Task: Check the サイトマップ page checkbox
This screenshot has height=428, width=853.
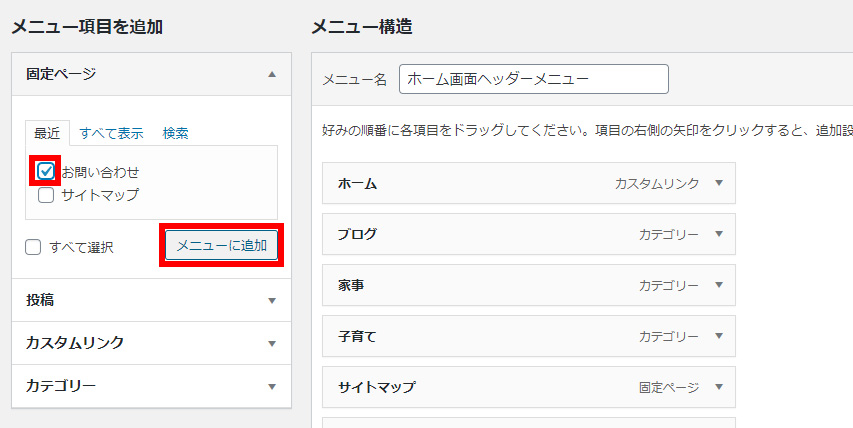Action: click(x=45, y=195)
